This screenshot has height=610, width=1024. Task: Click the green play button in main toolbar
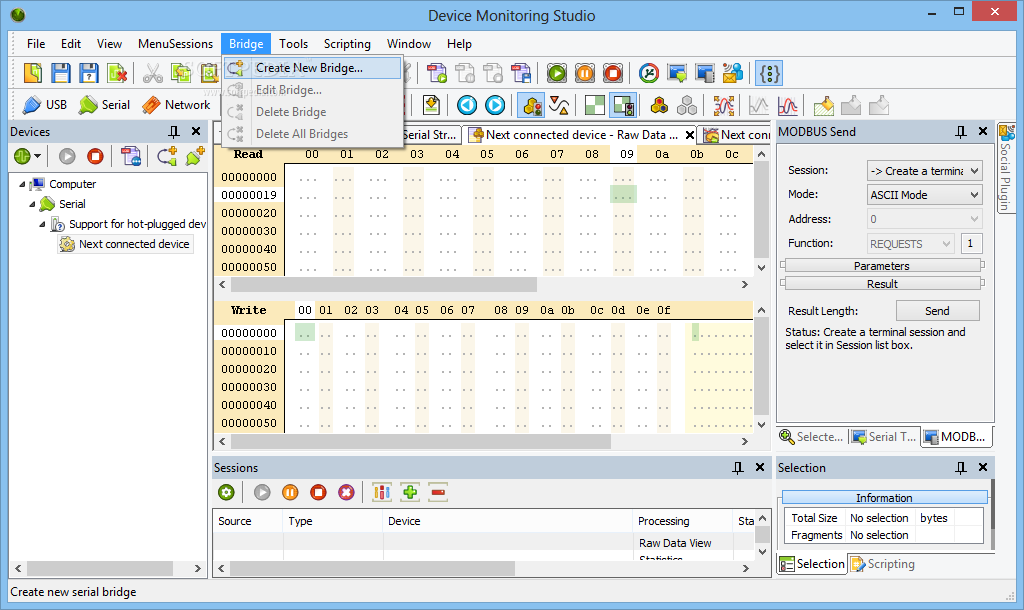(x=557, y=73)
